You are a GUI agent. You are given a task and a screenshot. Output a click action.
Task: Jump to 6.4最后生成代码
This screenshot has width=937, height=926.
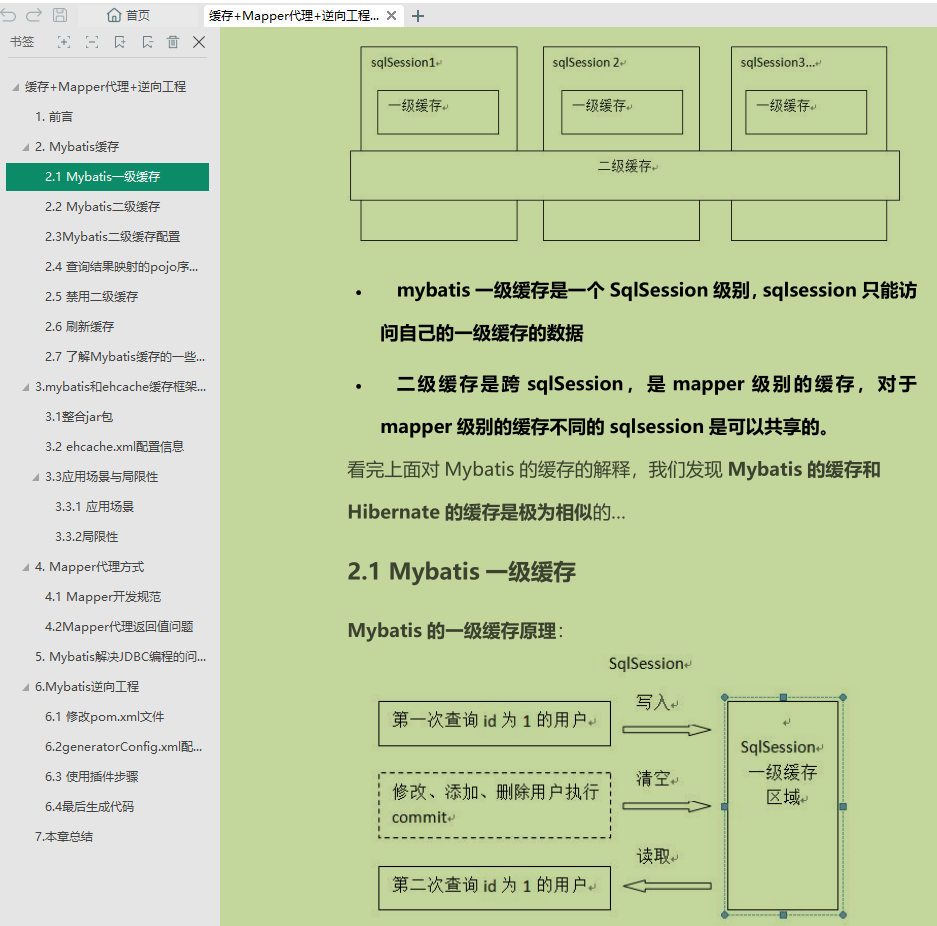click(x=90, y=807)
